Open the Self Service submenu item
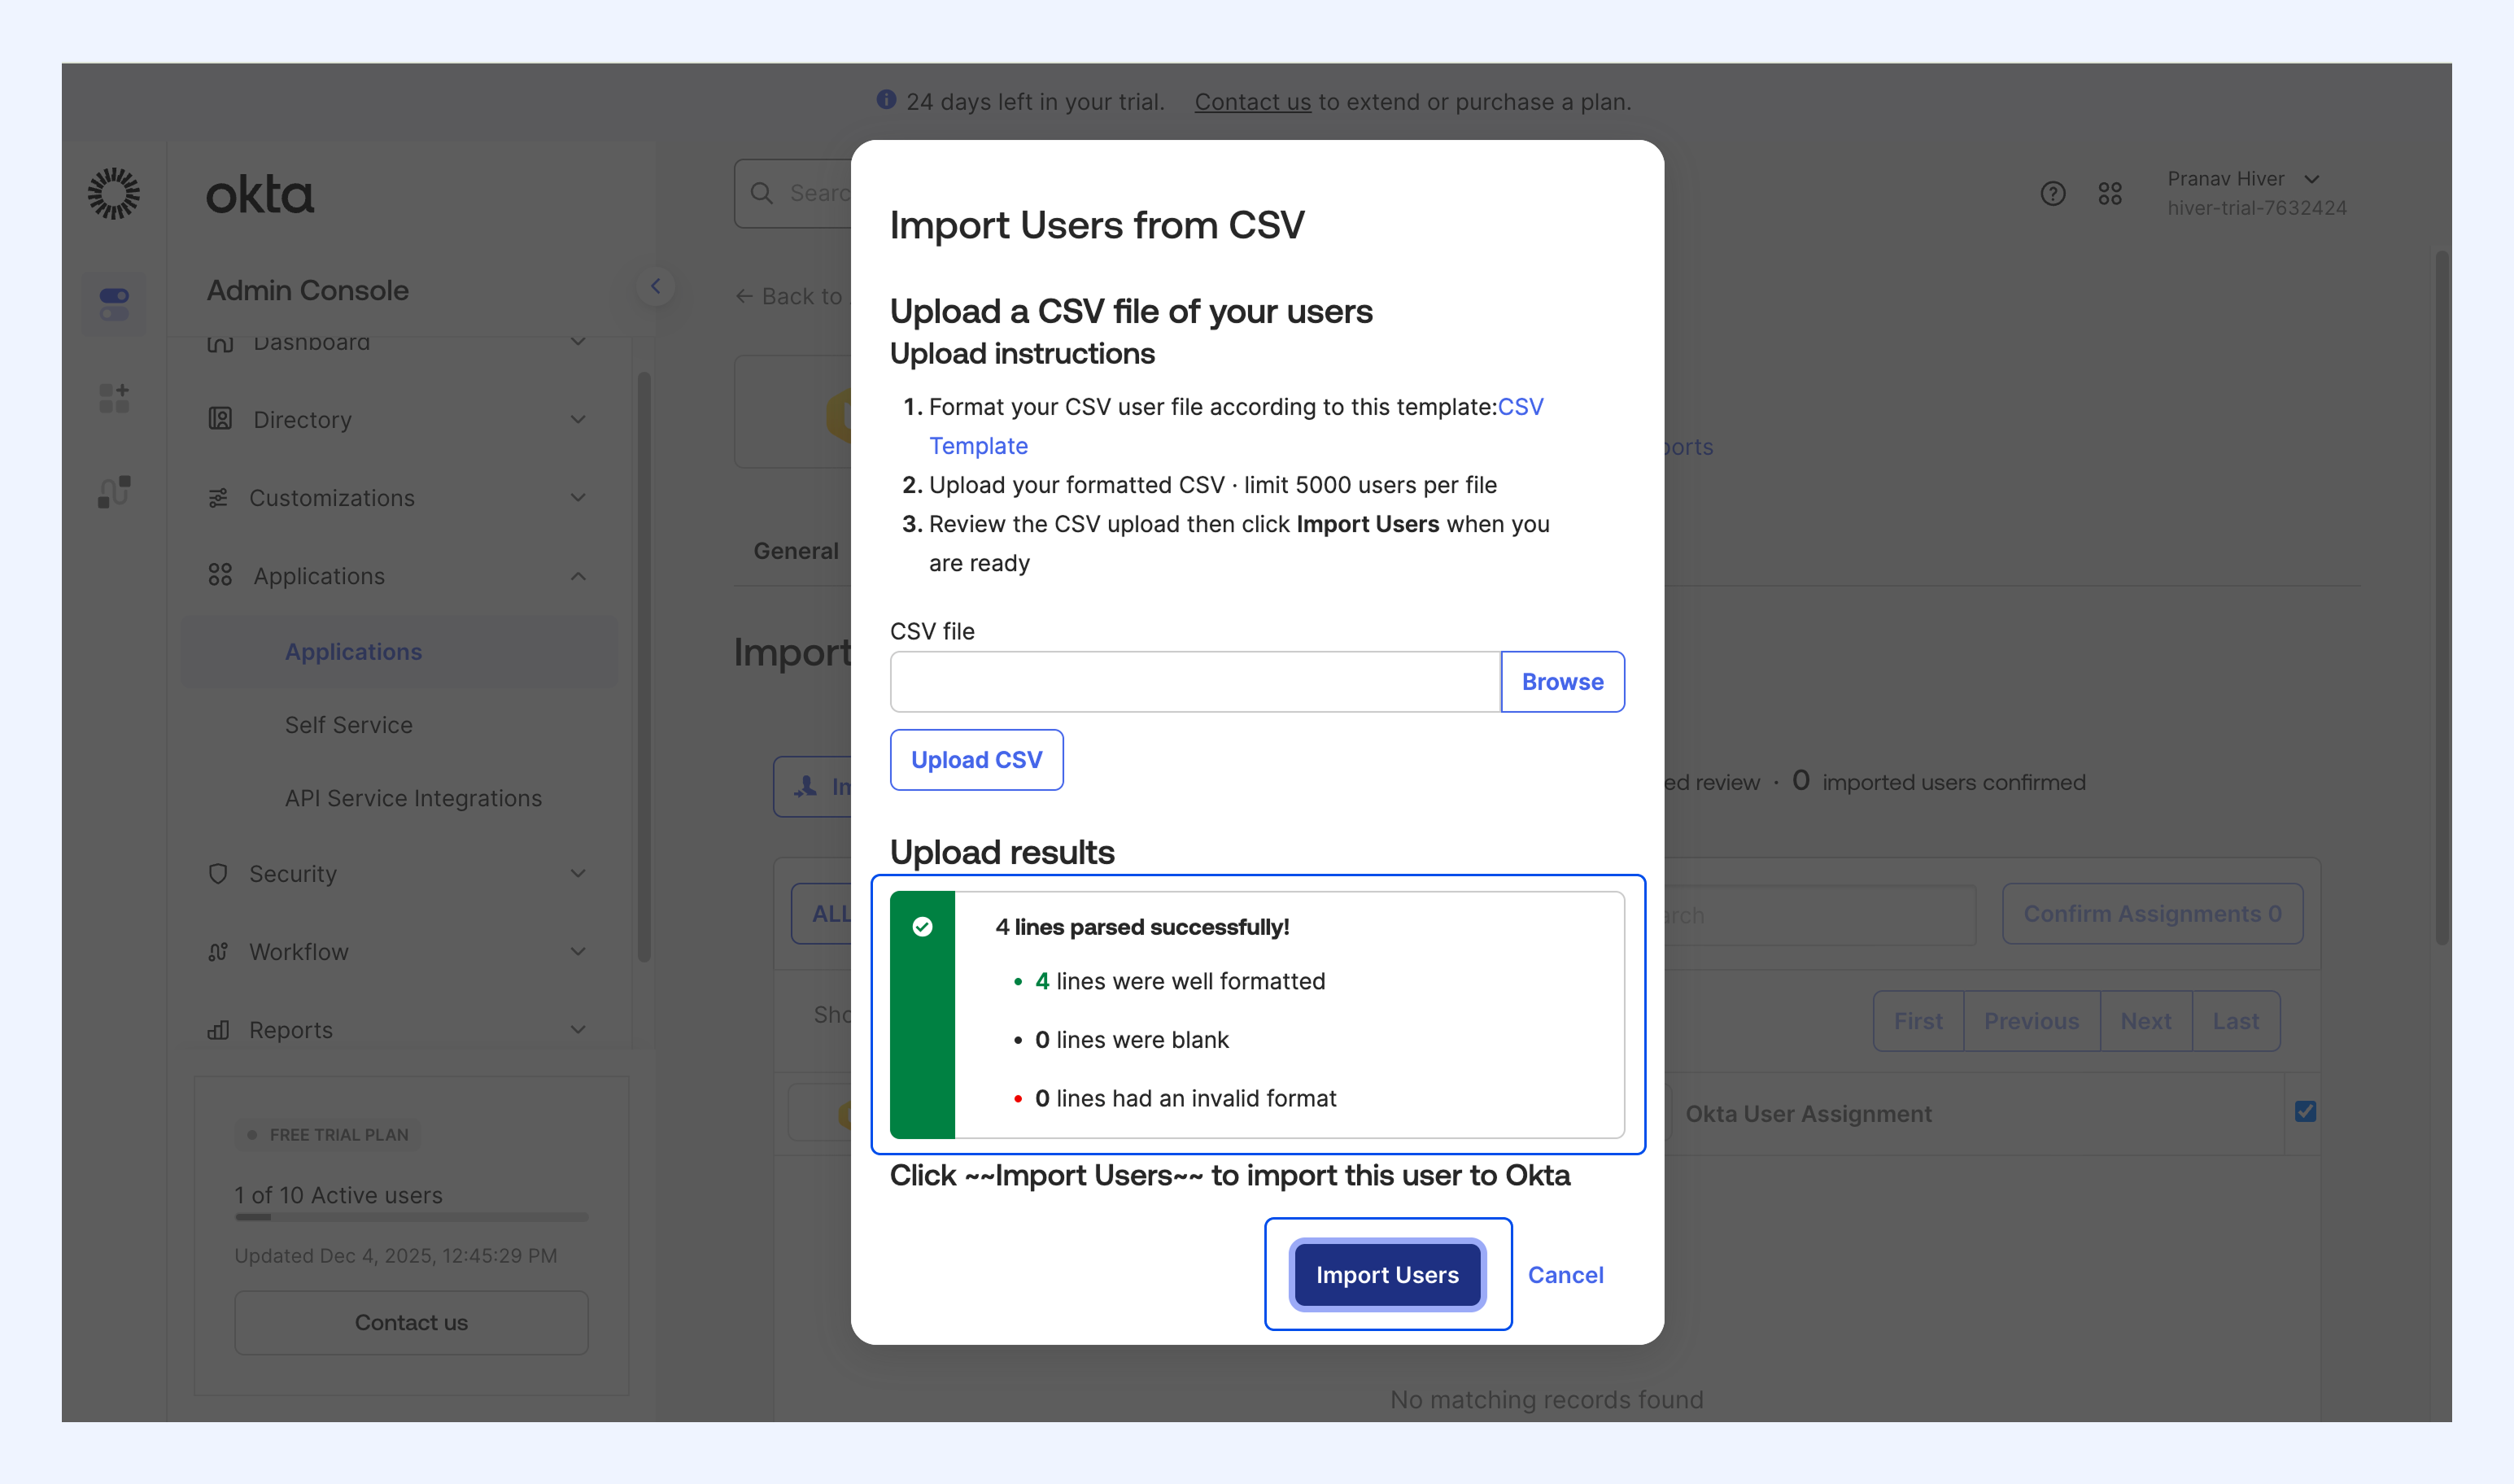 pos(348,725)
